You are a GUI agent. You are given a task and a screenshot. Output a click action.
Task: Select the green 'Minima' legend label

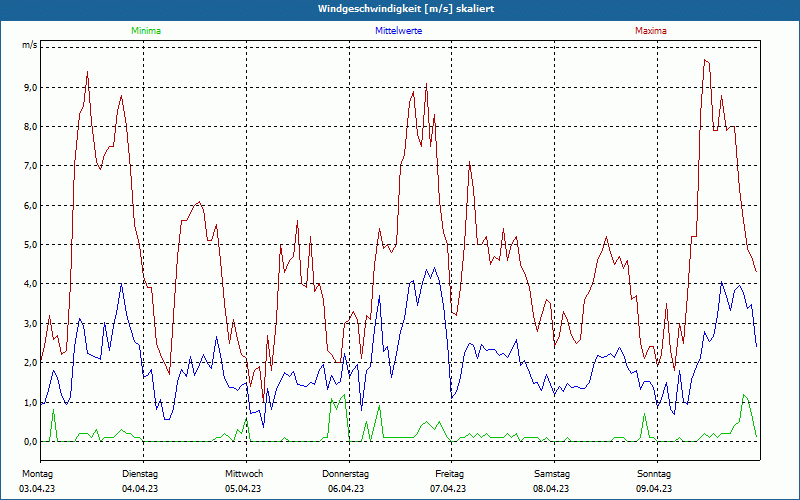(146, 31)
